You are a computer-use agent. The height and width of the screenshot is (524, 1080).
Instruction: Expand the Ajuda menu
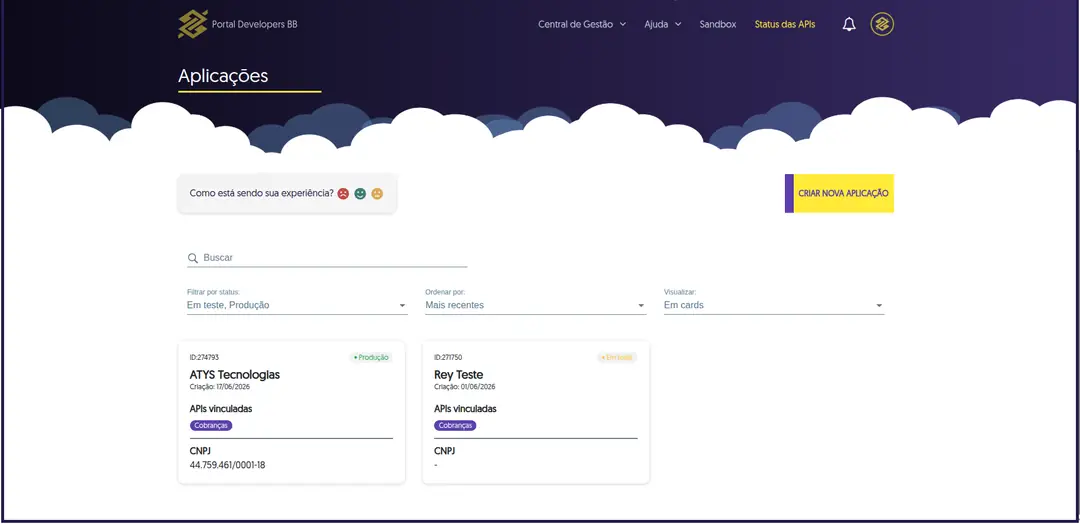[x=663, y=24]
